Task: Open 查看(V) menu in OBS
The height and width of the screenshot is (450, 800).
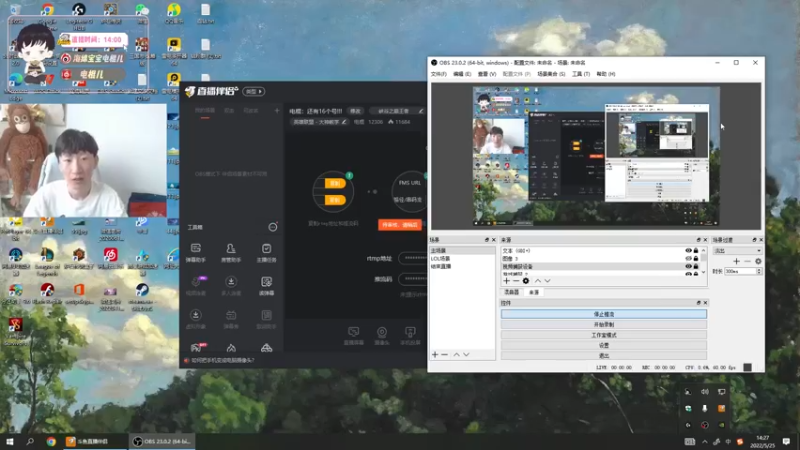Action: pyautogui.click(x=487, y=74)
